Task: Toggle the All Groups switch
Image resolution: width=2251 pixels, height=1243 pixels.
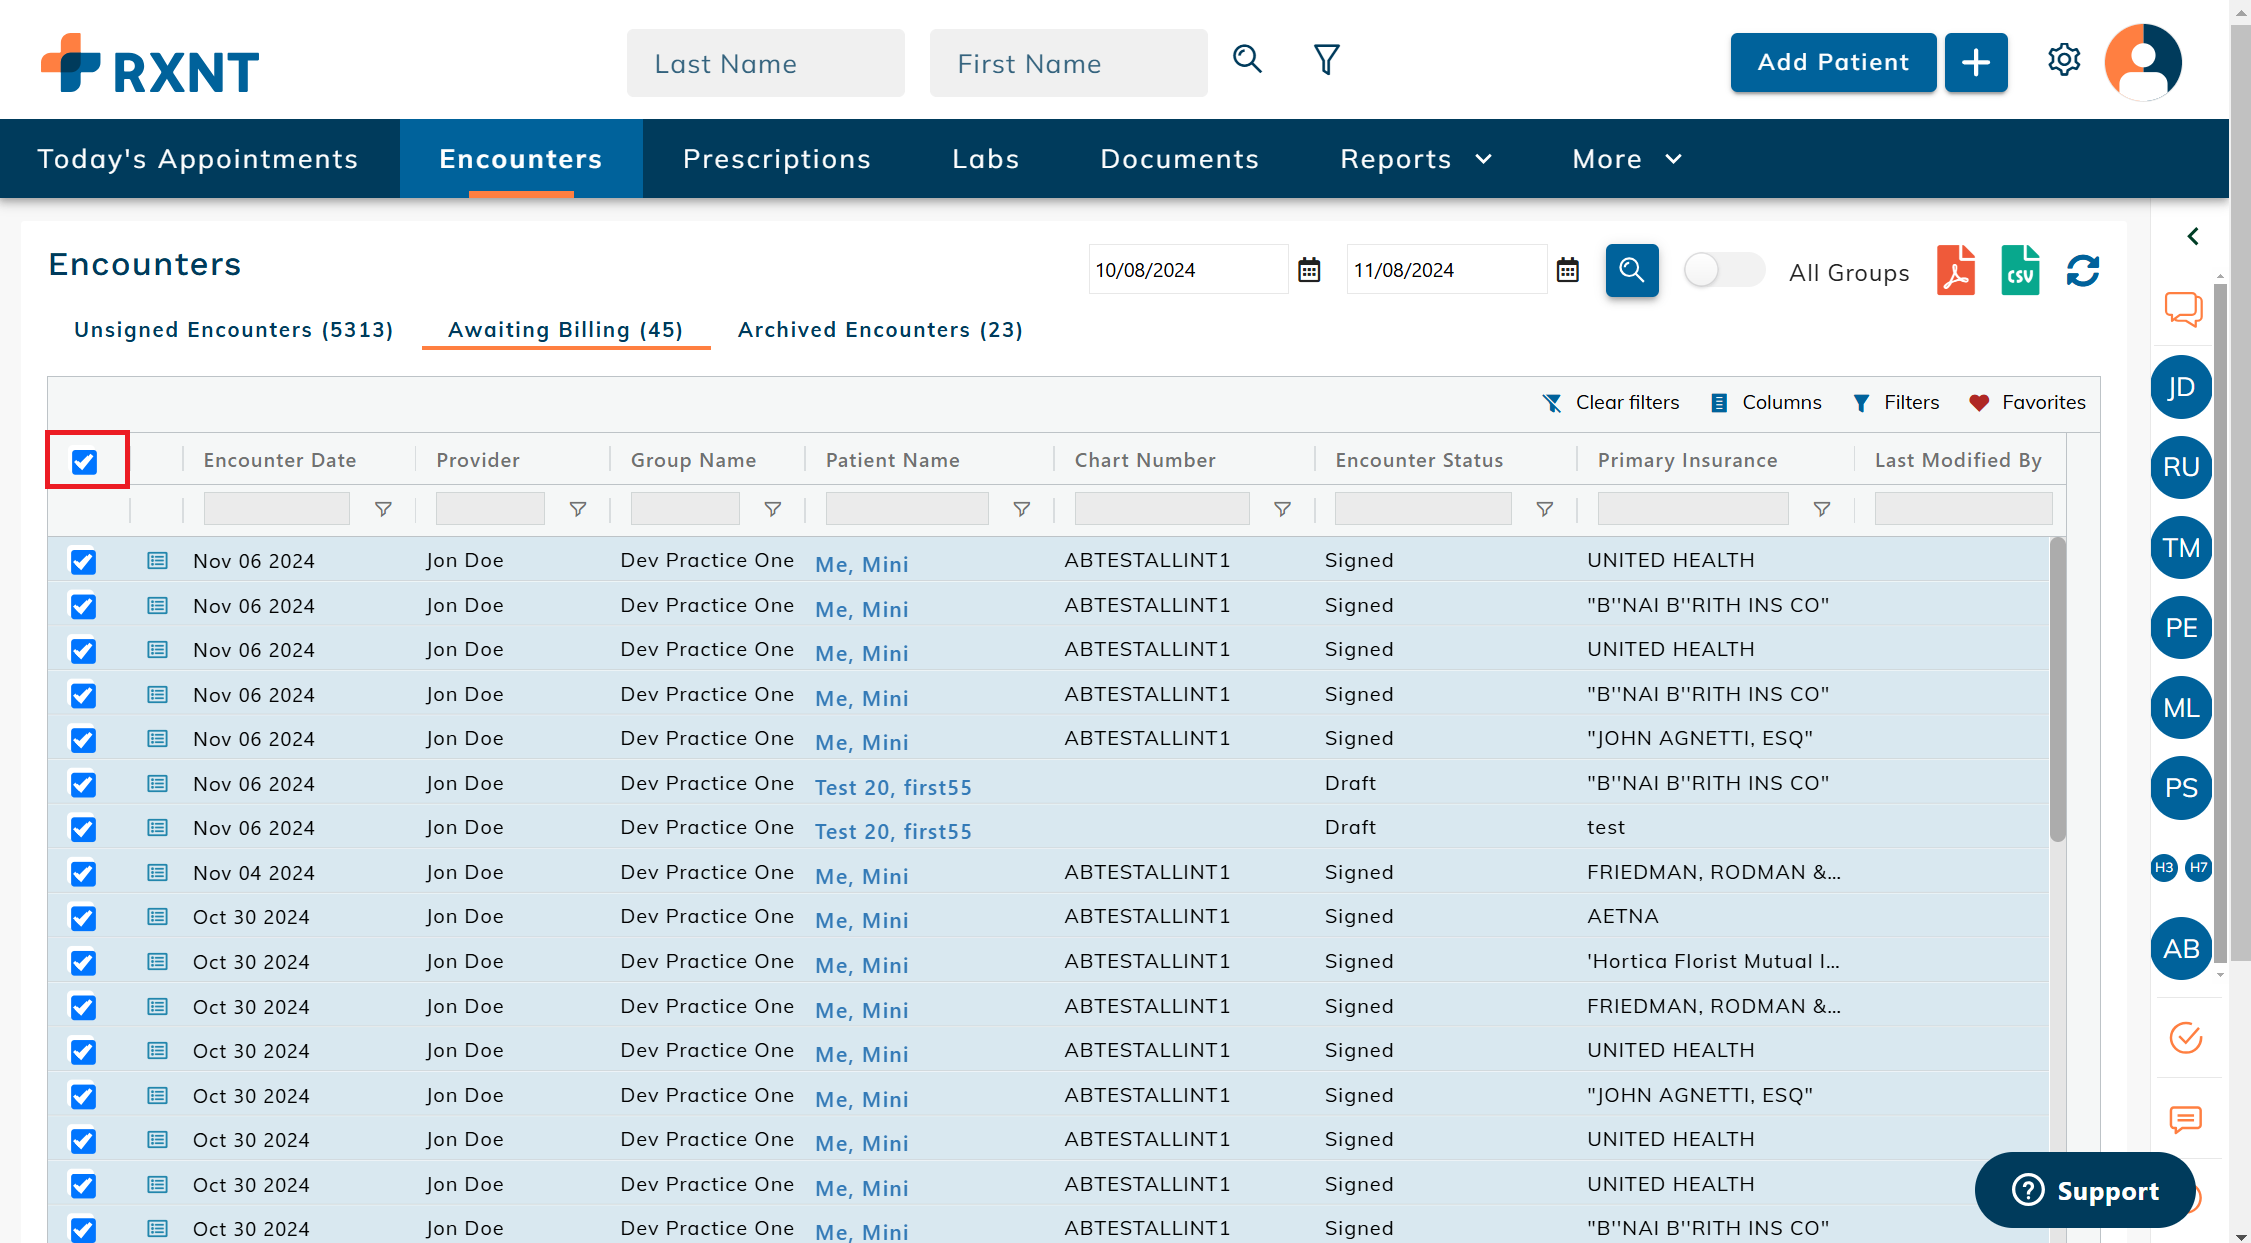Action: (x=1724, y=270)
